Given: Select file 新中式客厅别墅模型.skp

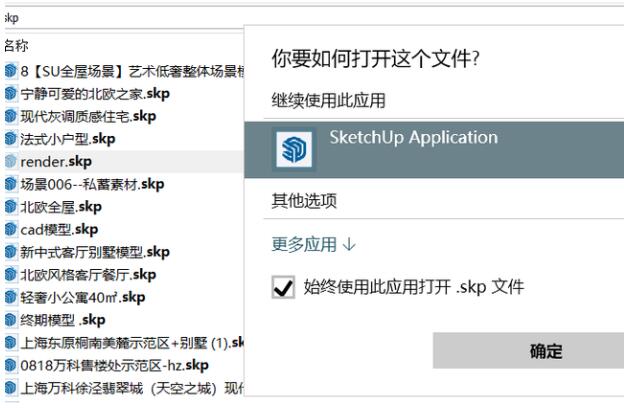Looking at the screenshot, I should [x=95, y=252].
